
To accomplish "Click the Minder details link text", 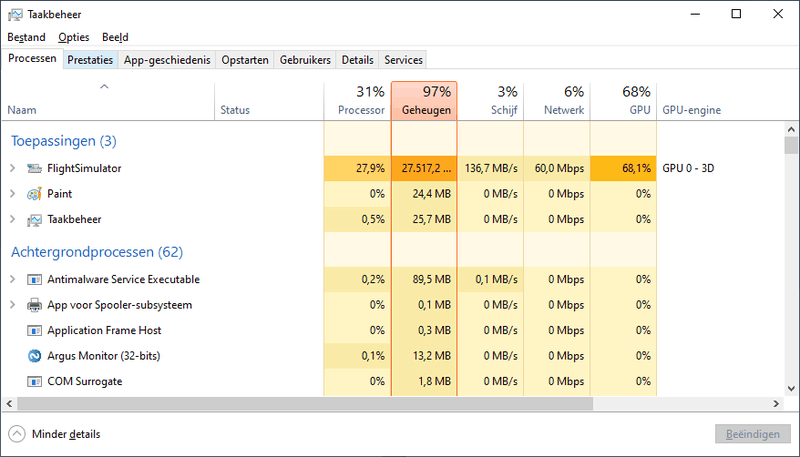I will pyautogui.click(x=66, y=434).
